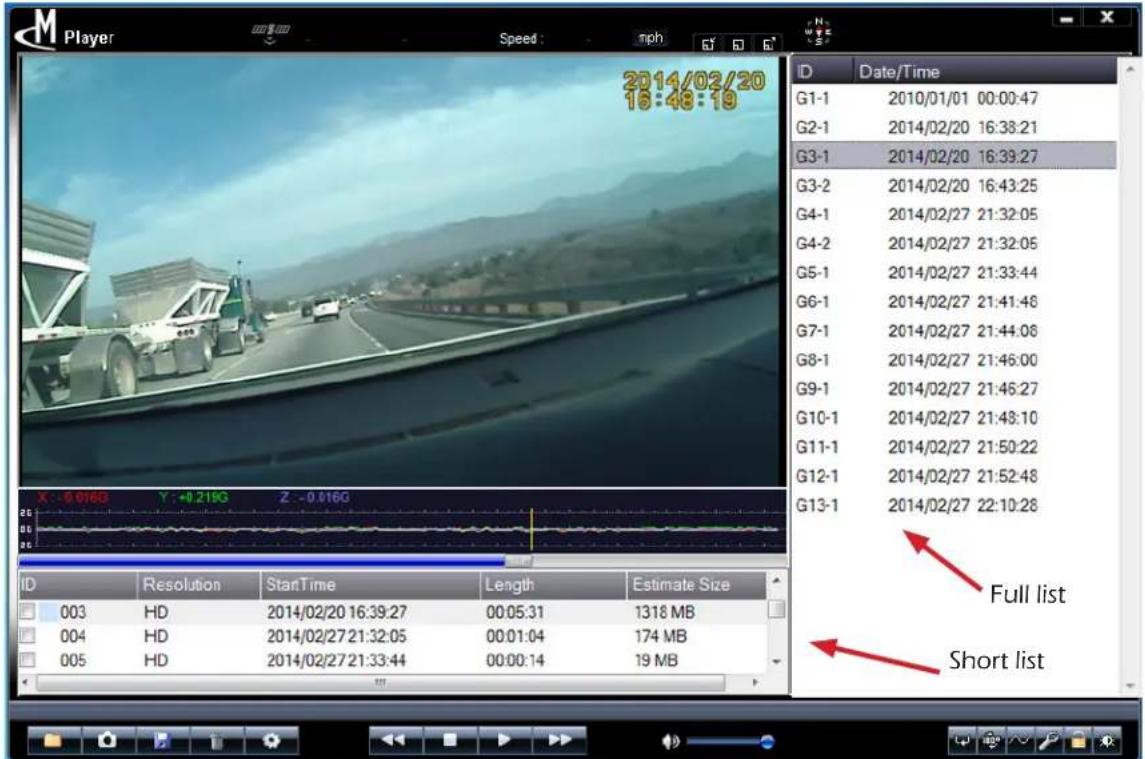1145x759 pixels.
Task: Click the blue playback progress bar
Action: click(262, 561)
